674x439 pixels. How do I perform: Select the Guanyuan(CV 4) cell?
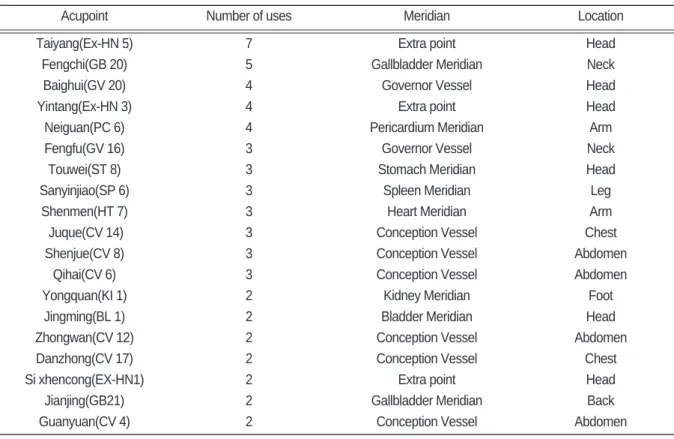pos(84,422)
